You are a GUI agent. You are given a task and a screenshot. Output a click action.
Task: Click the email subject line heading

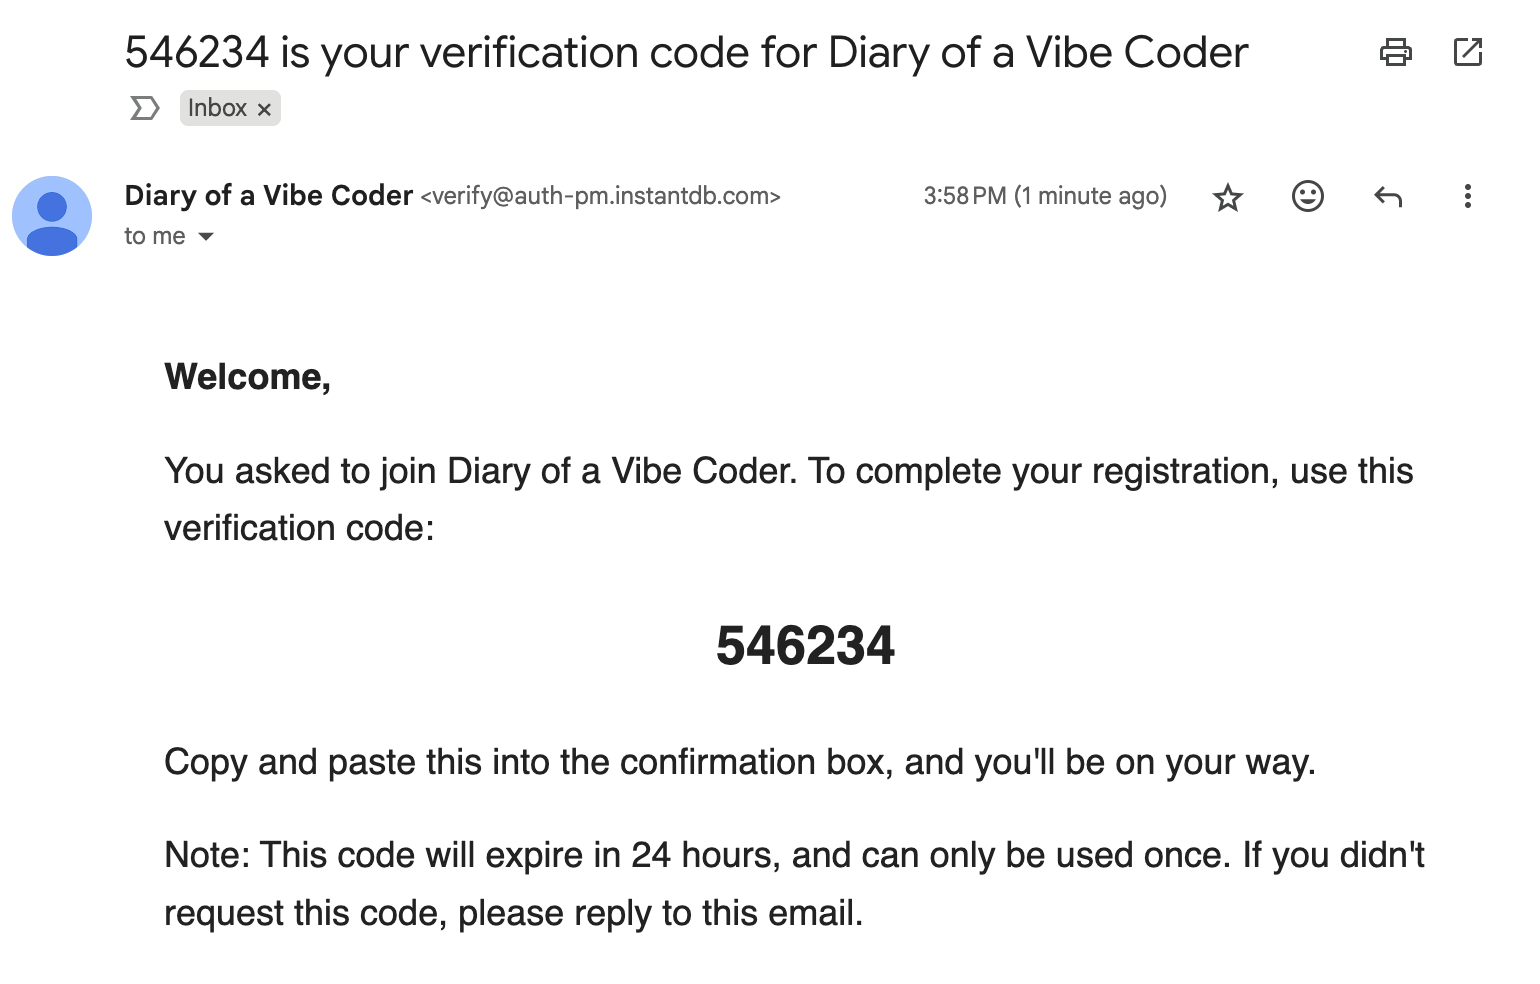pyautogui.click(x=686, y=52)
